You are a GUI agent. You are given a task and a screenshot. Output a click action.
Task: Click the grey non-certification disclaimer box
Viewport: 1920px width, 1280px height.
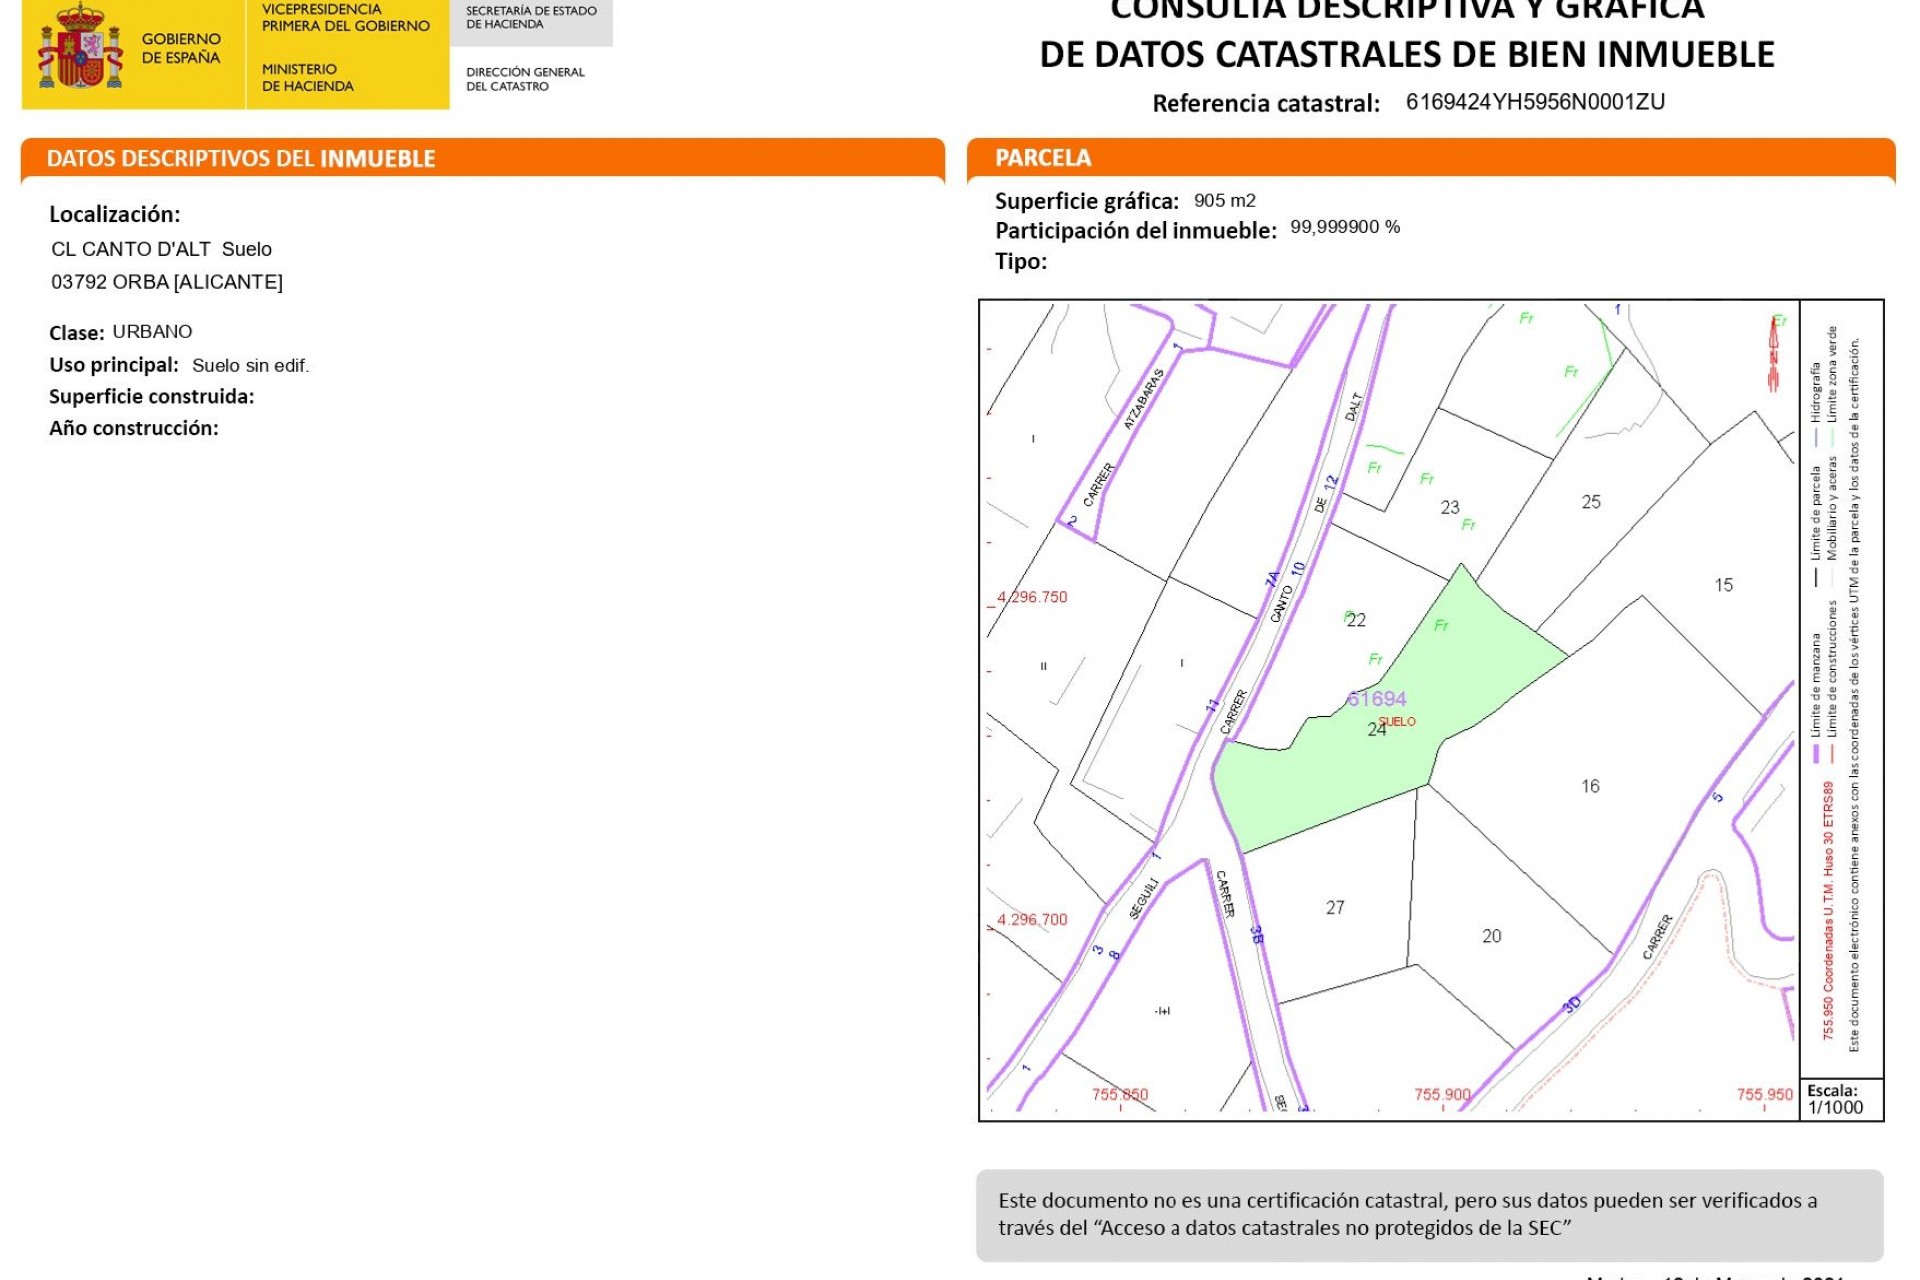click(x=1429, y=1215)
